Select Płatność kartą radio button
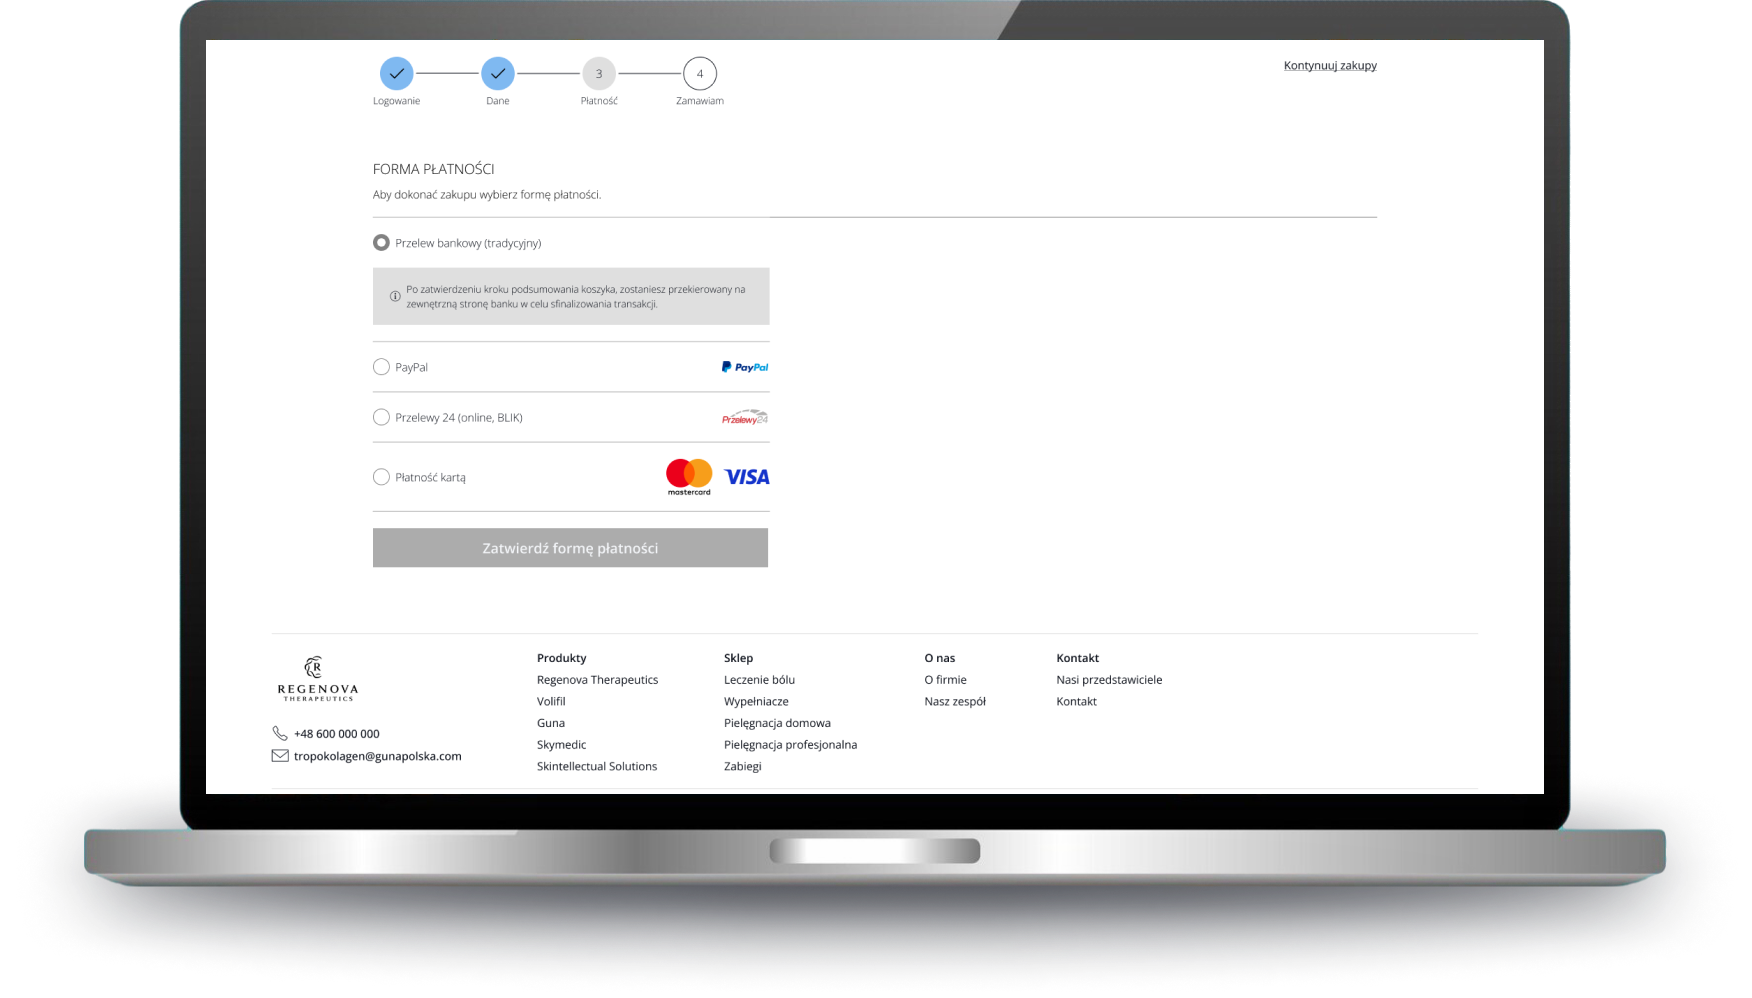1752x998 pixels. click(x=381, y=477)
